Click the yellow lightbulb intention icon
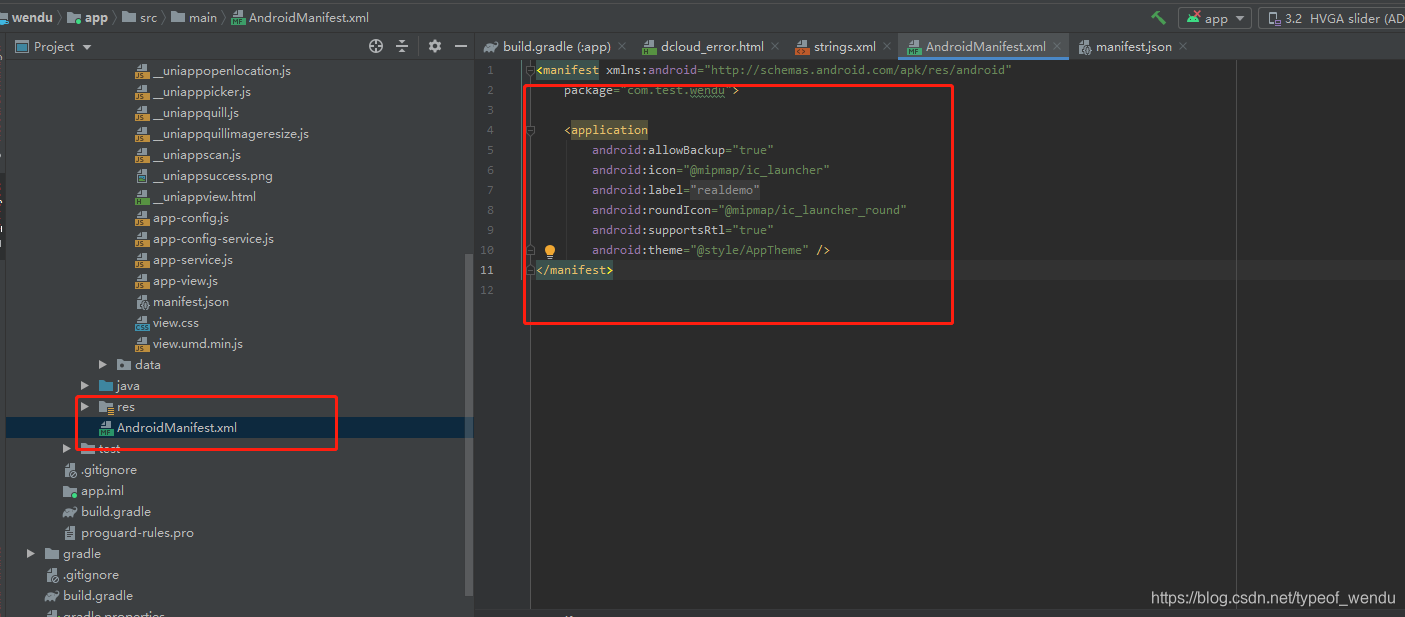Viewport: 1405px width, 617px height. point(549,251)
